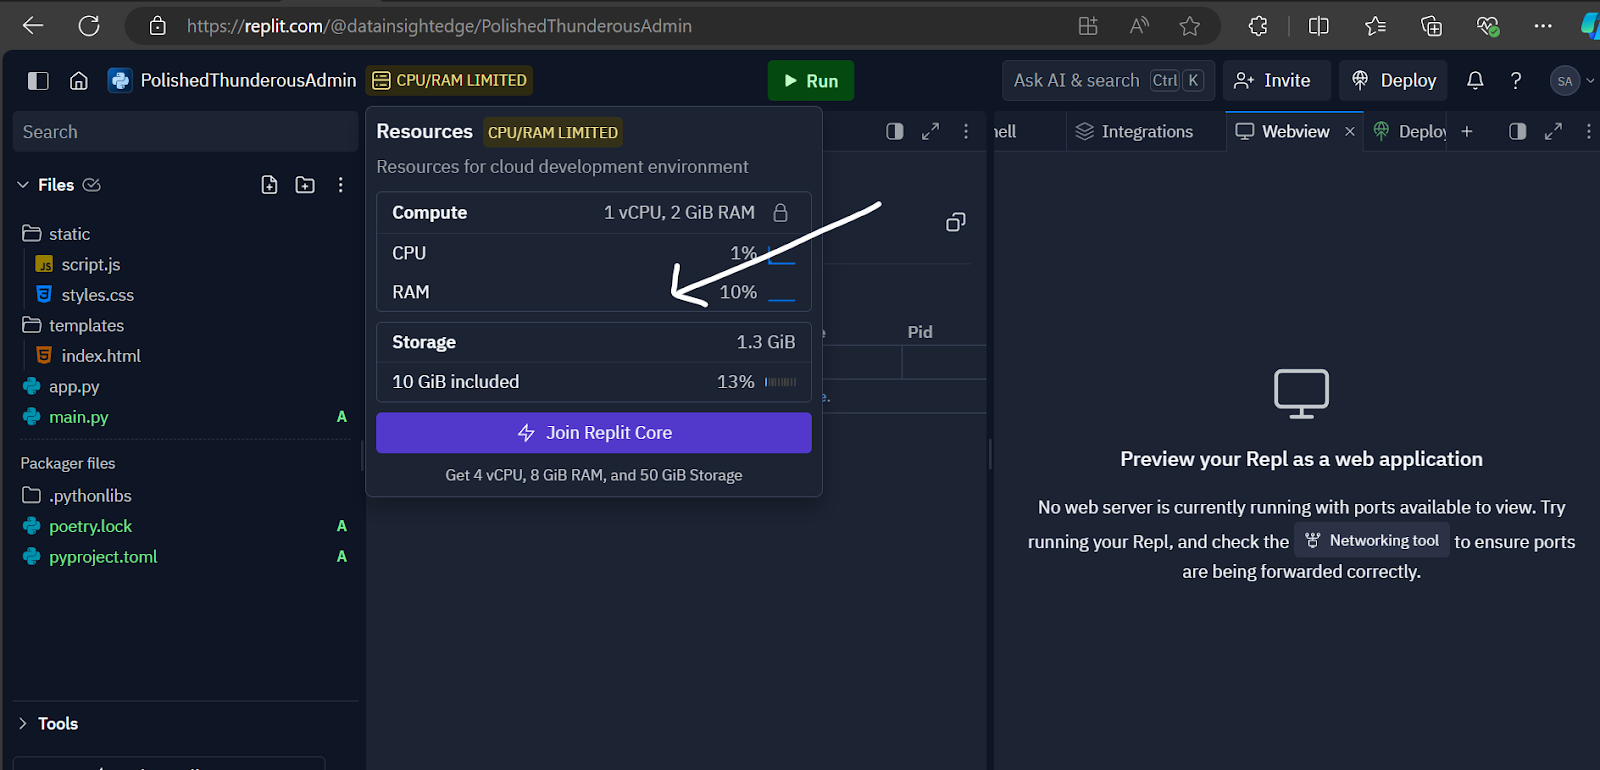Click the Pid column header
The width and height of the screenshot is (1600, 770).
tap(920, 332)
